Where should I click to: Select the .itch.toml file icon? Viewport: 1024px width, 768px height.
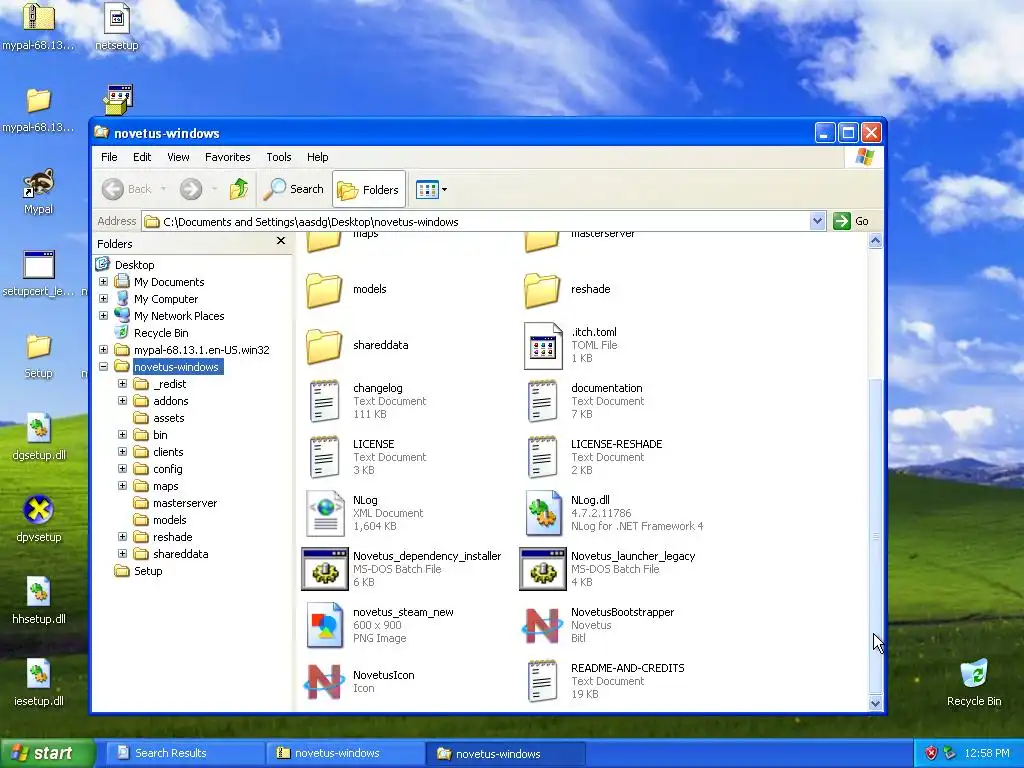(x=543, y=345)
